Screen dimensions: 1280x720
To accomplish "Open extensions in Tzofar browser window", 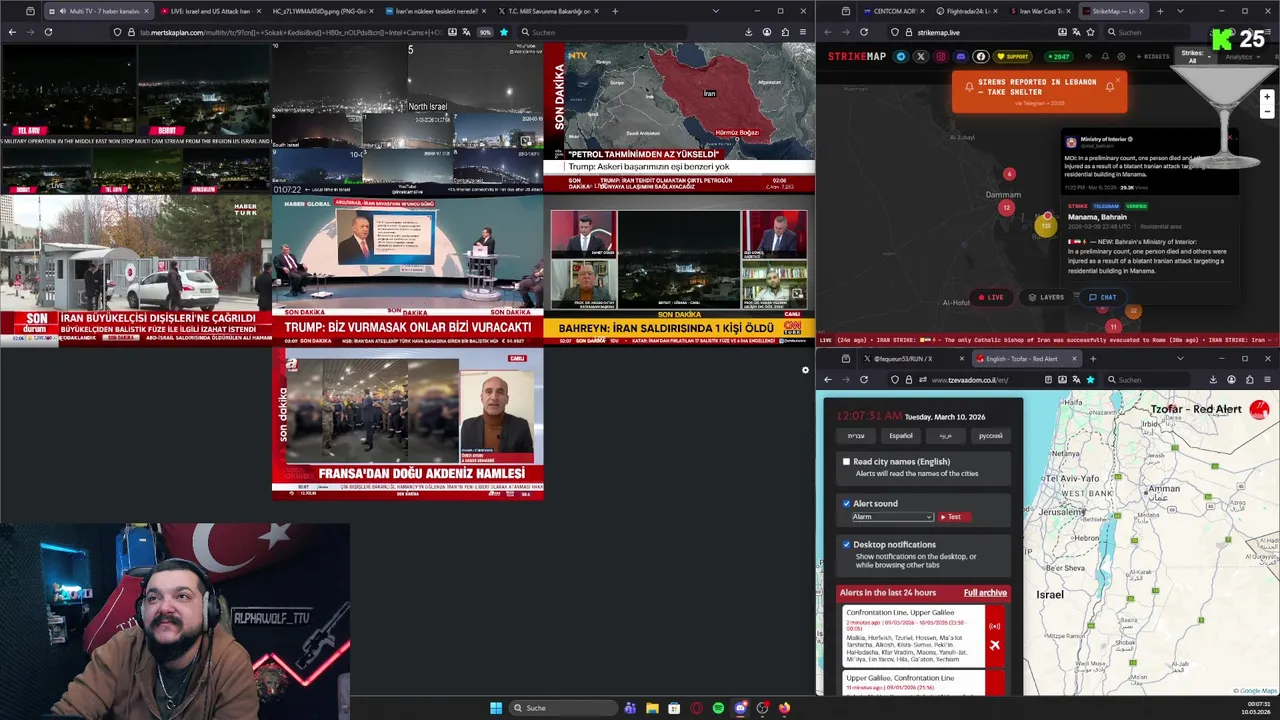I will pos(1249,380).
